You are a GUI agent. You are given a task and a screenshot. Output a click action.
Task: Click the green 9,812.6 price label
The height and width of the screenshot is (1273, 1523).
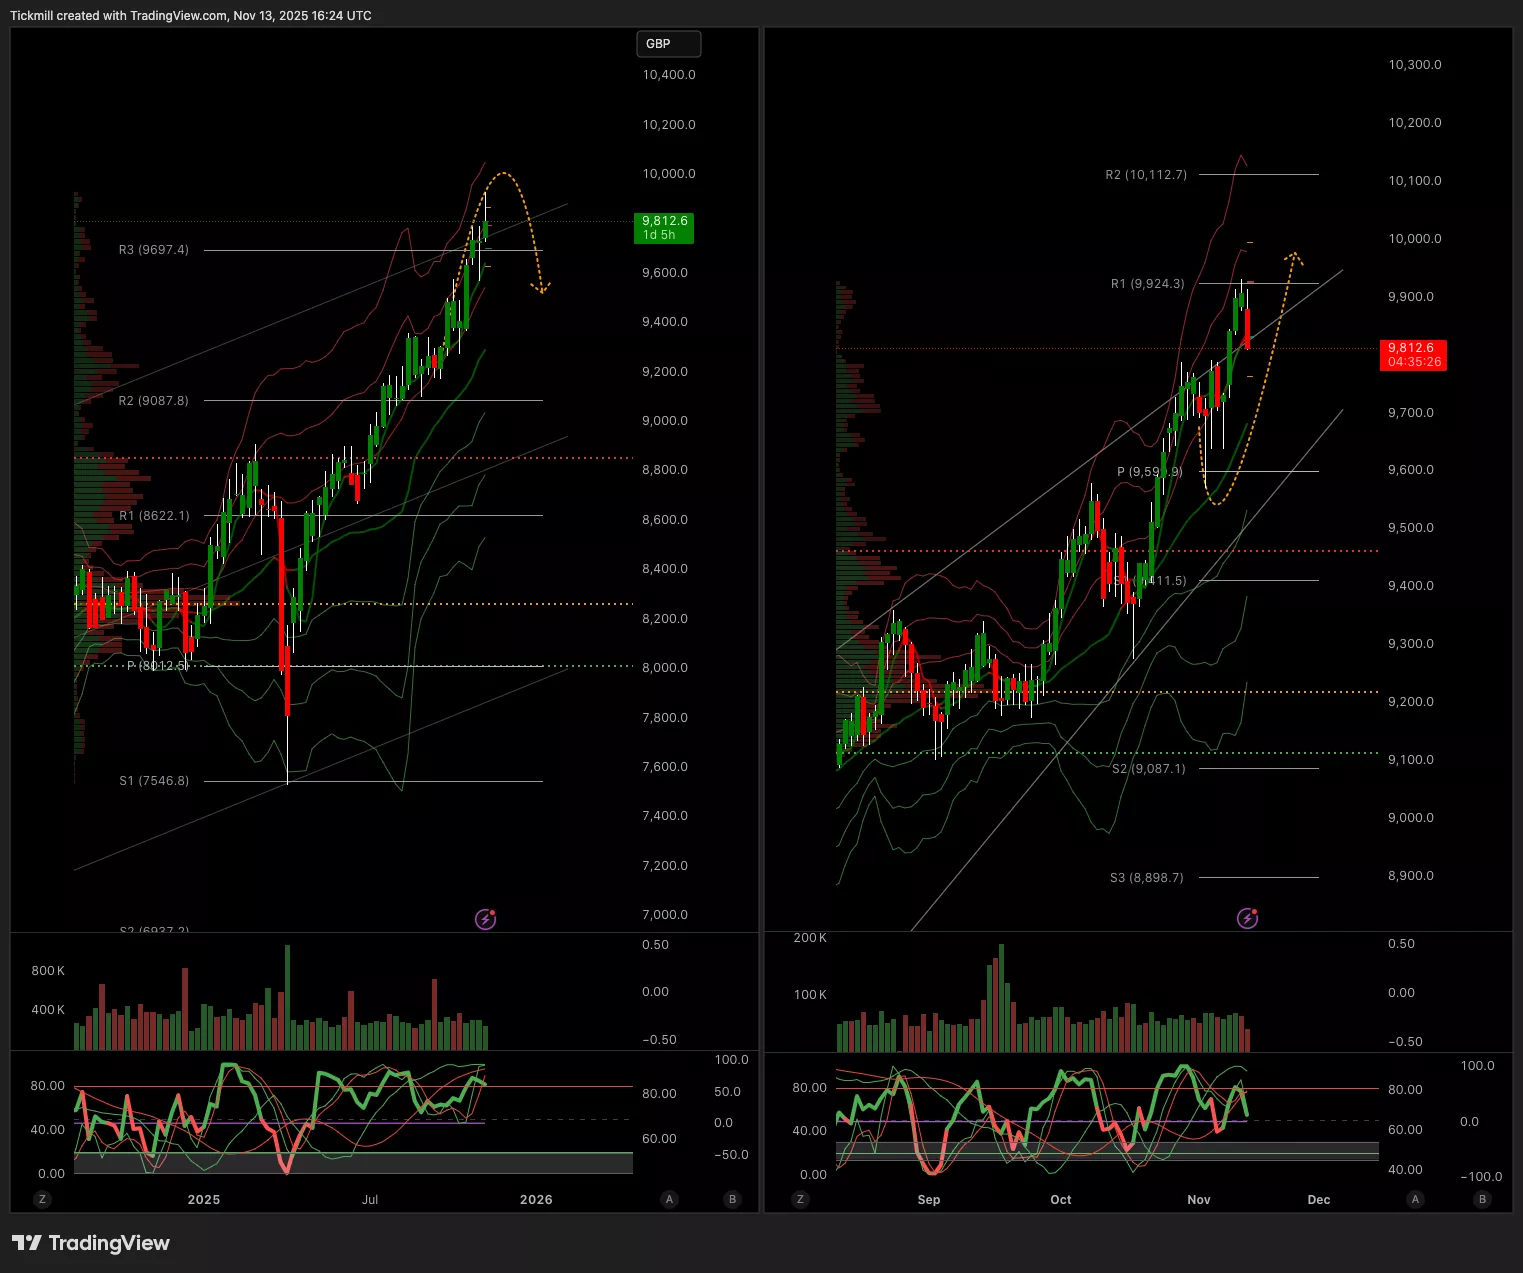pyautogui.click(x=664, y=227)
